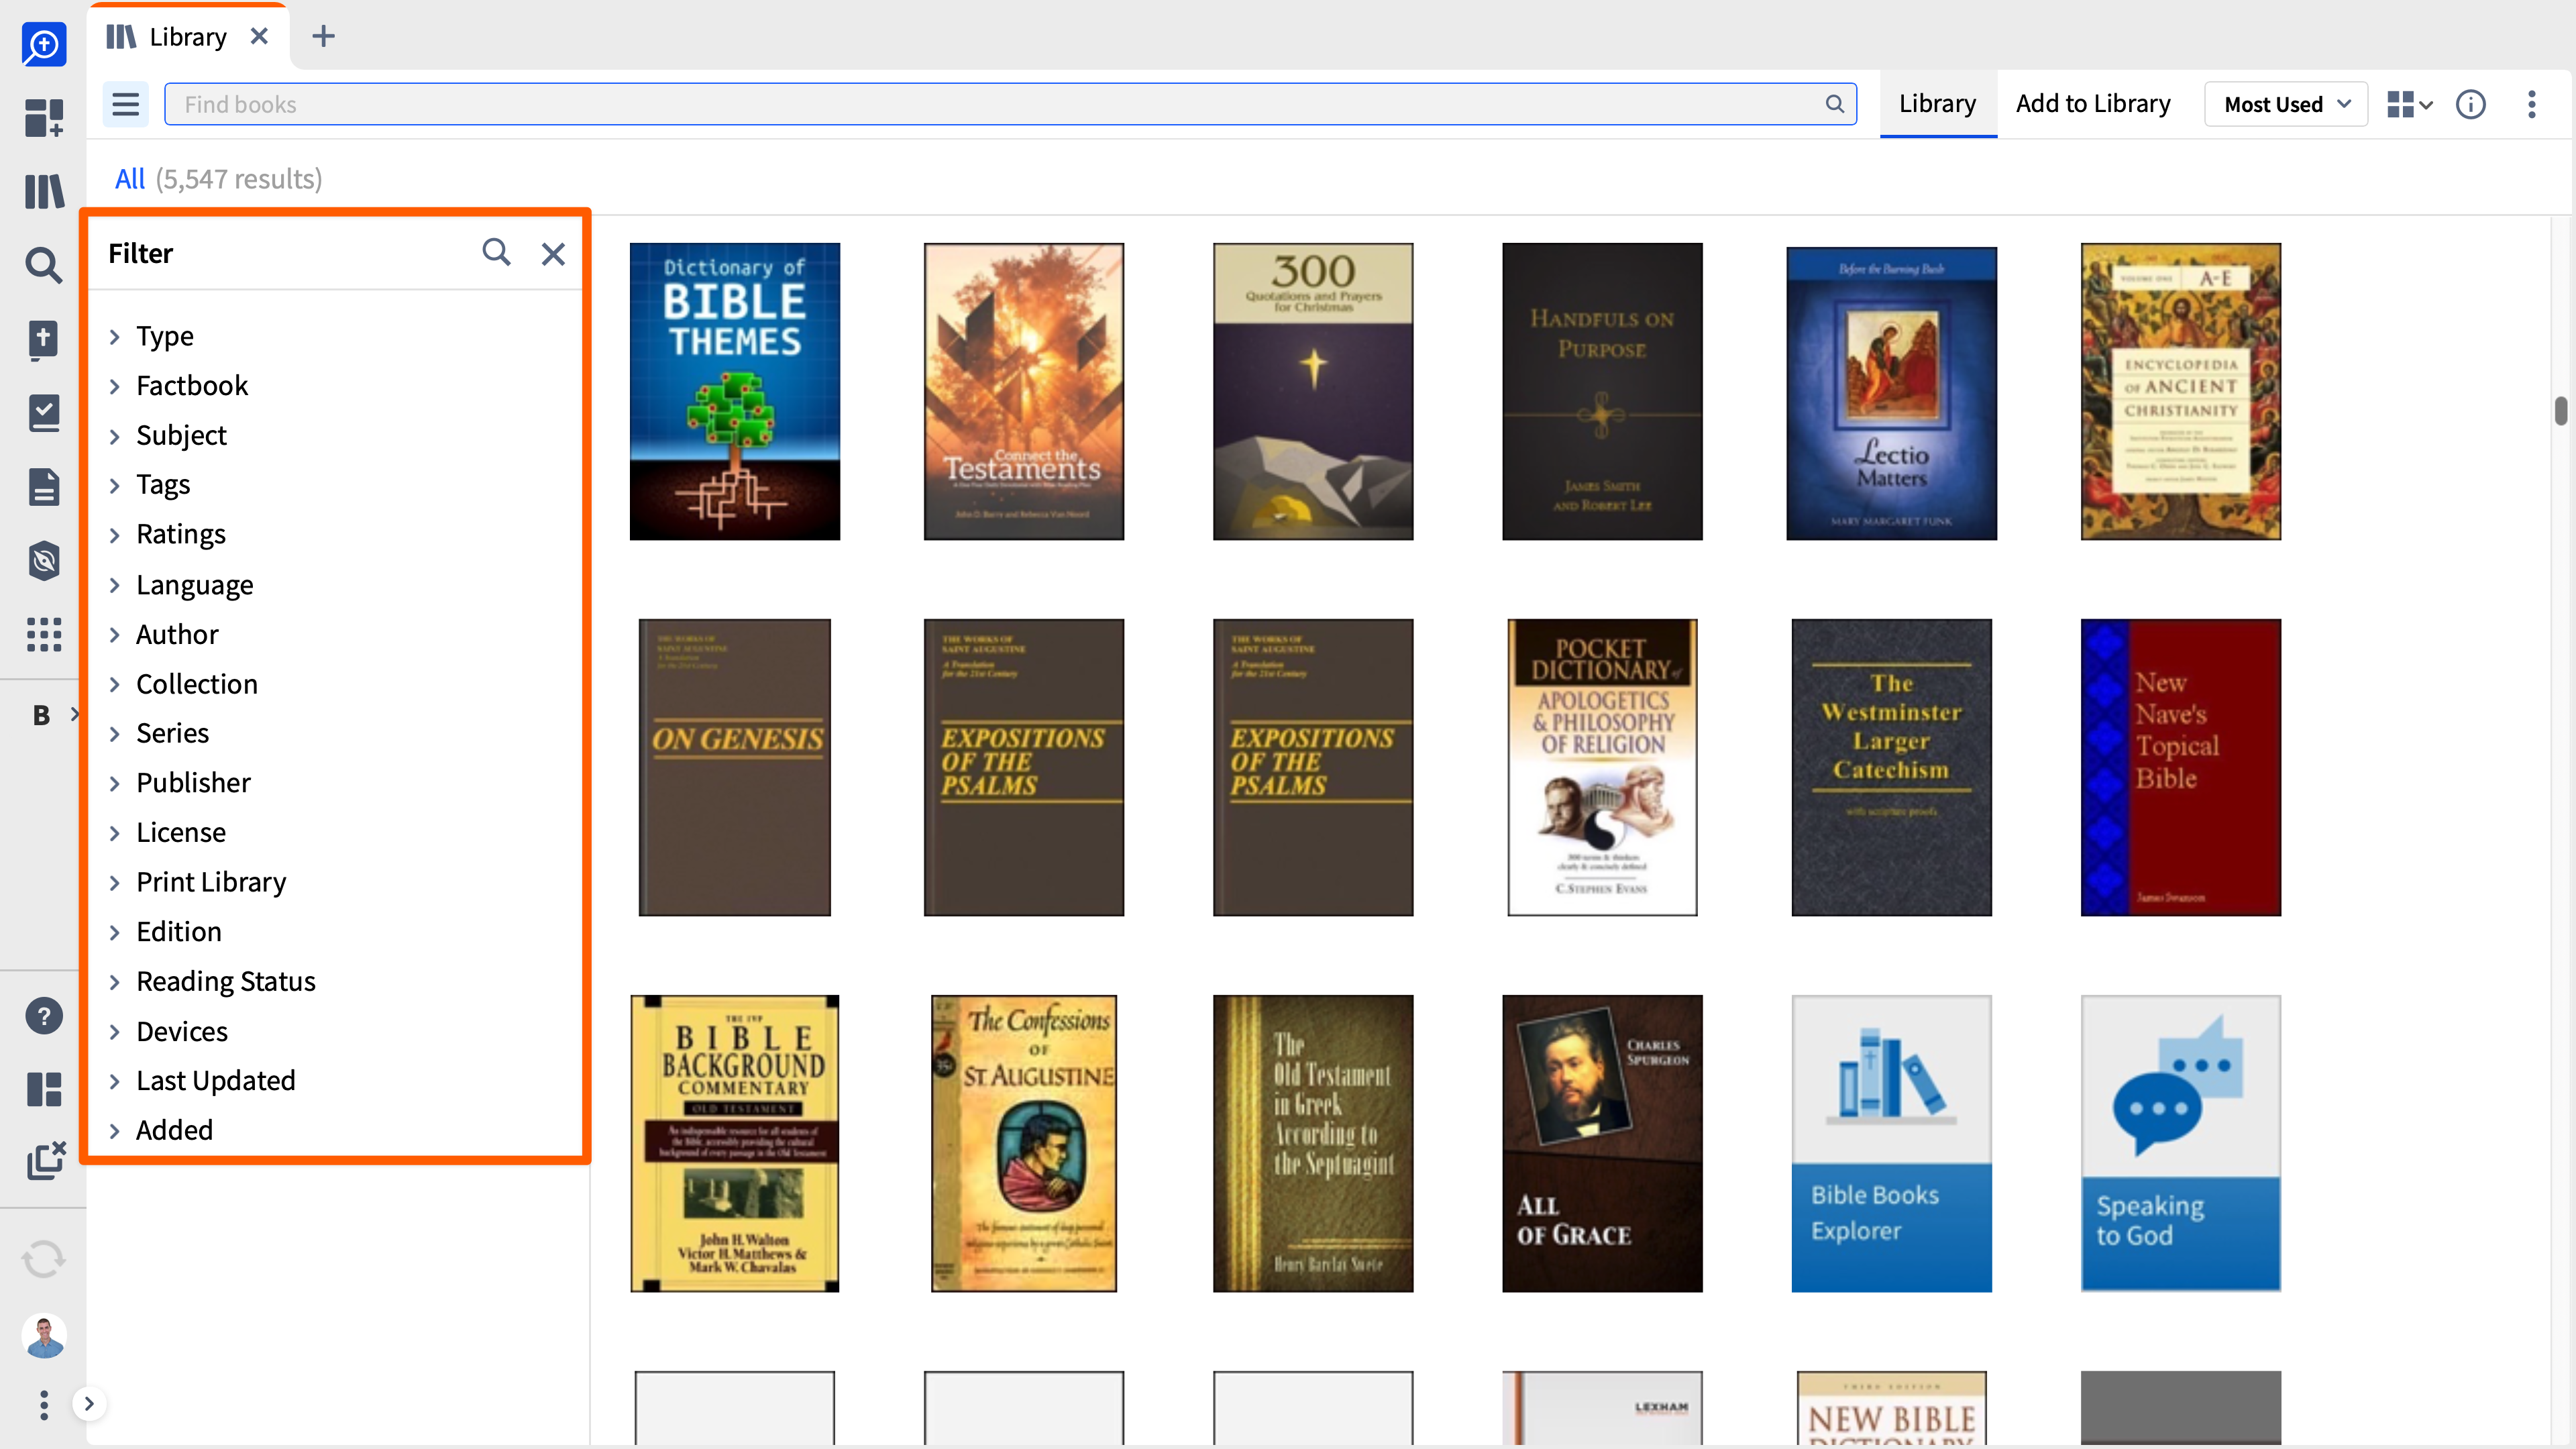This screenshot has width=2576, height=1449.
Task: Click the search magnifier in Find books
Action: pyautogui.click(x=1835, y=104)
